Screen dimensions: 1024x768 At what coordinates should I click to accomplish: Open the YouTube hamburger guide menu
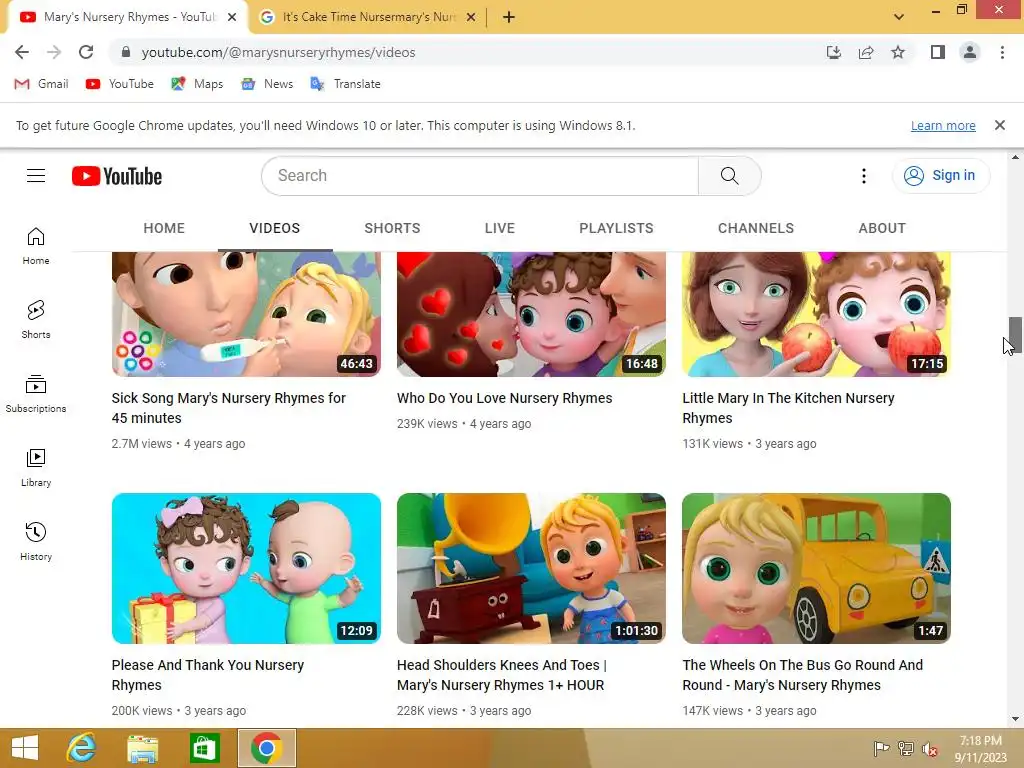[x=36, y=176]
